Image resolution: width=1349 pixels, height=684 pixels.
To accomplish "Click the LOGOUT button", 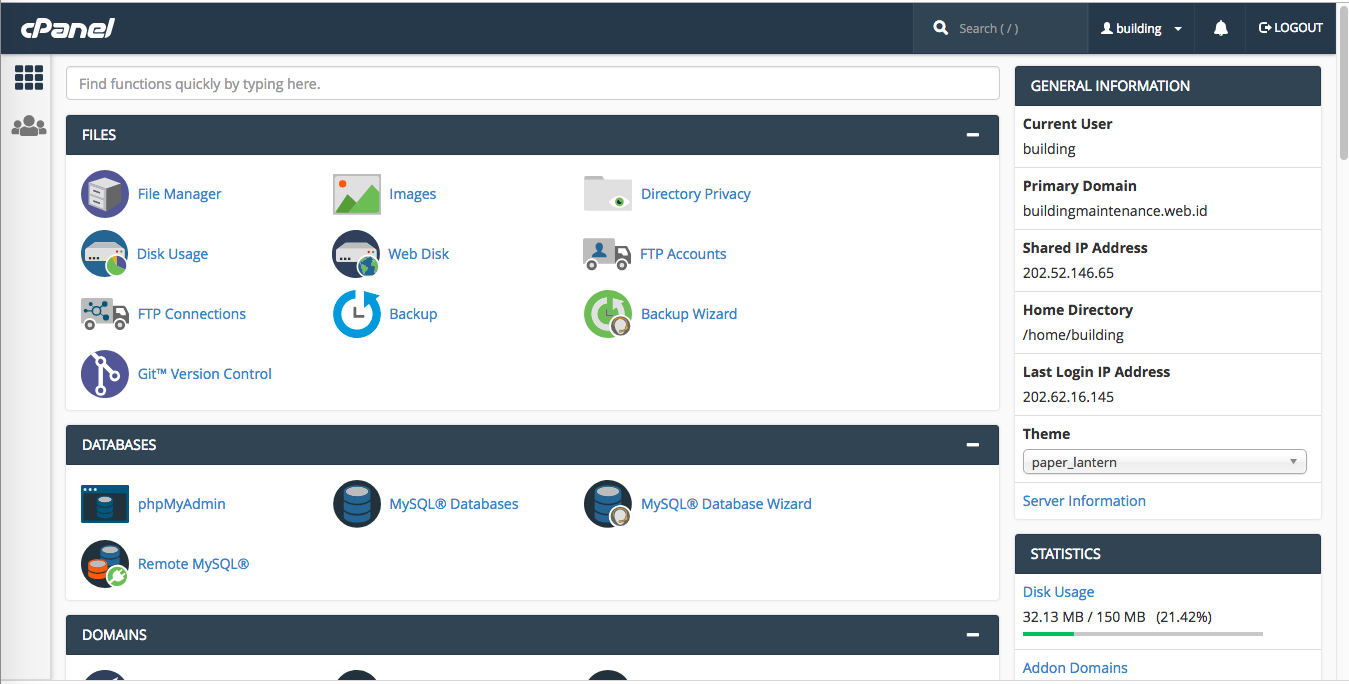I will coord(1291,28).
